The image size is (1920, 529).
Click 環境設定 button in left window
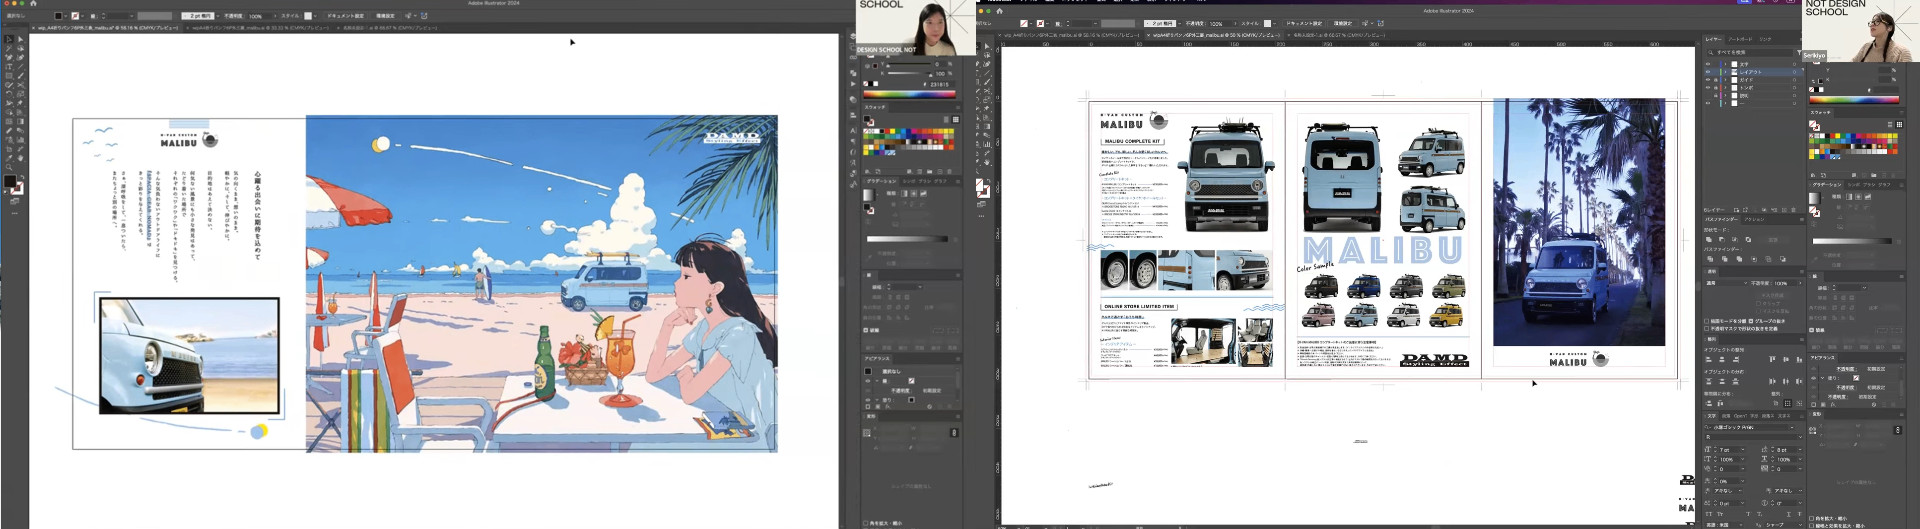[385, 16]
